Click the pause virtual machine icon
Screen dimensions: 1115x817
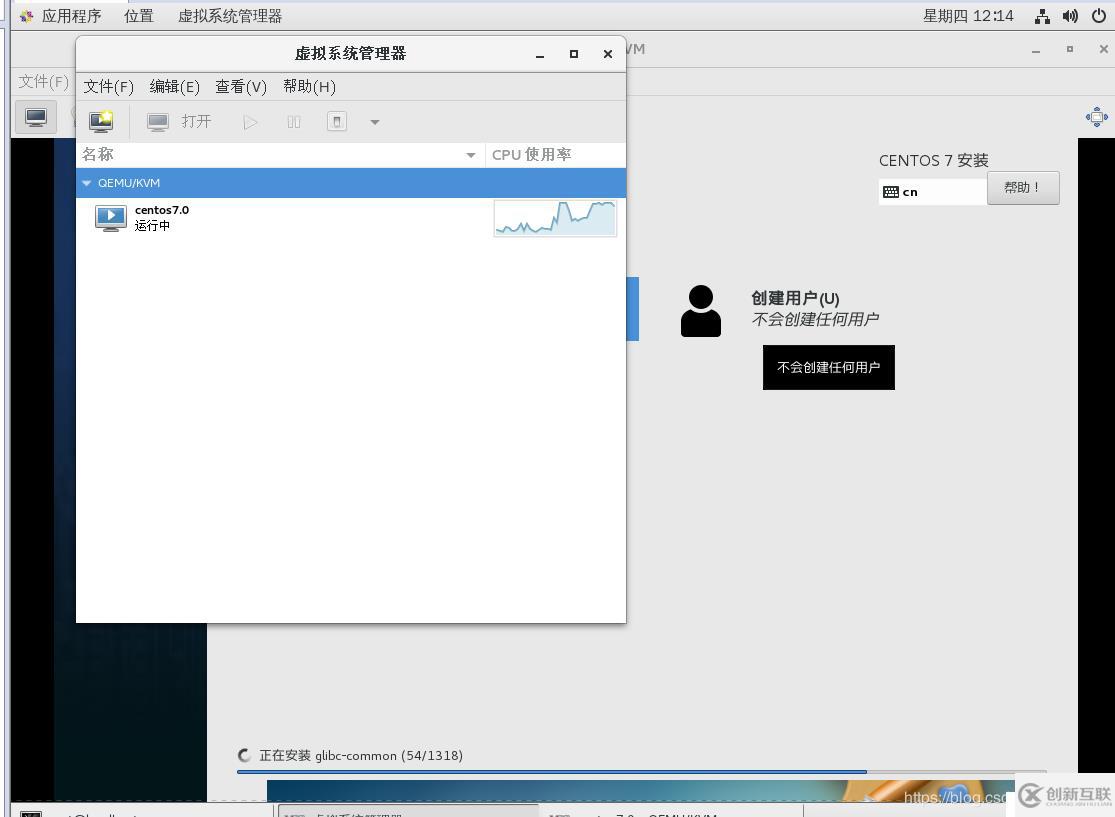pyautogui.click(x=294, y=122)
